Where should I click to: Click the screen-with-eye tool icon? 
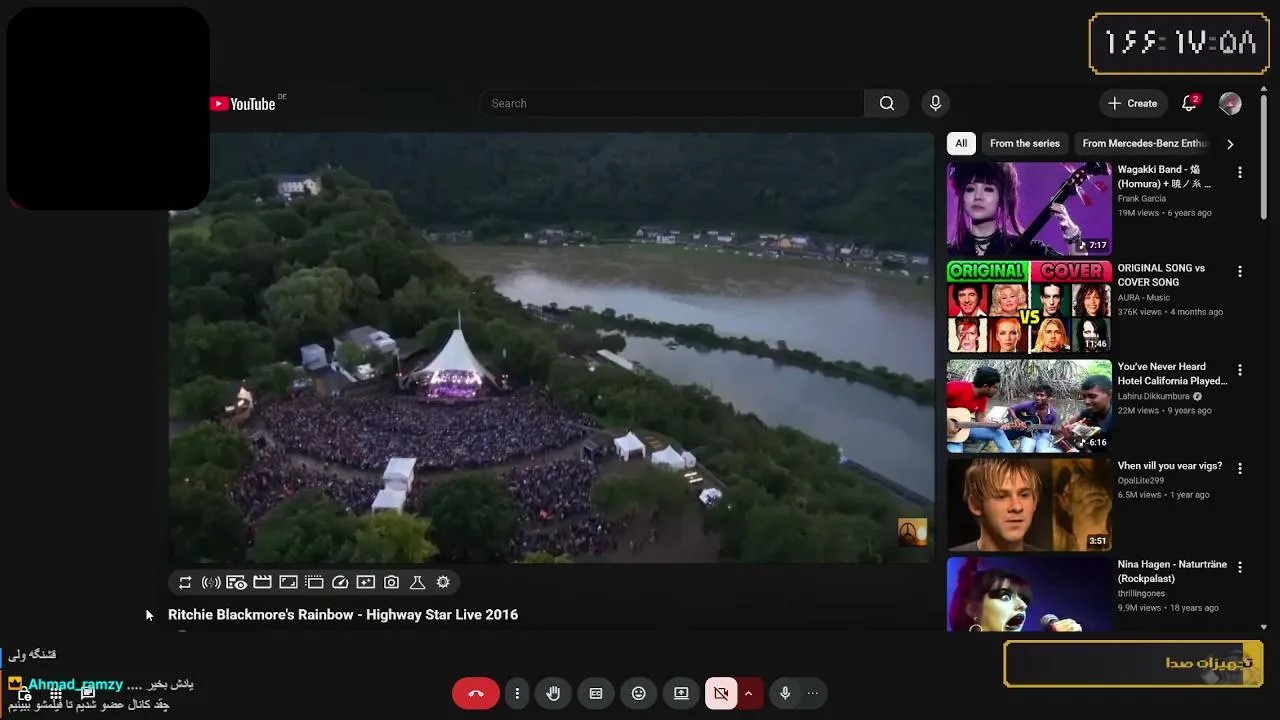tap(237, 582)
